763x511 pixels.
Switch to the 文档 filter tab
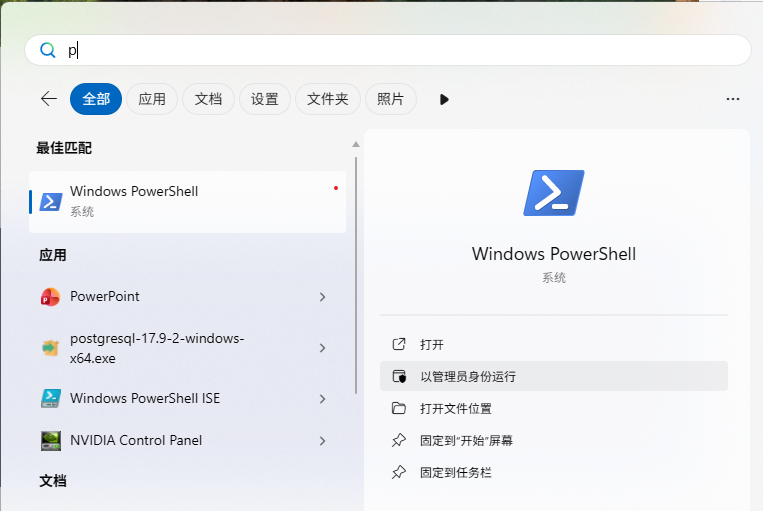tap(208, 99)
